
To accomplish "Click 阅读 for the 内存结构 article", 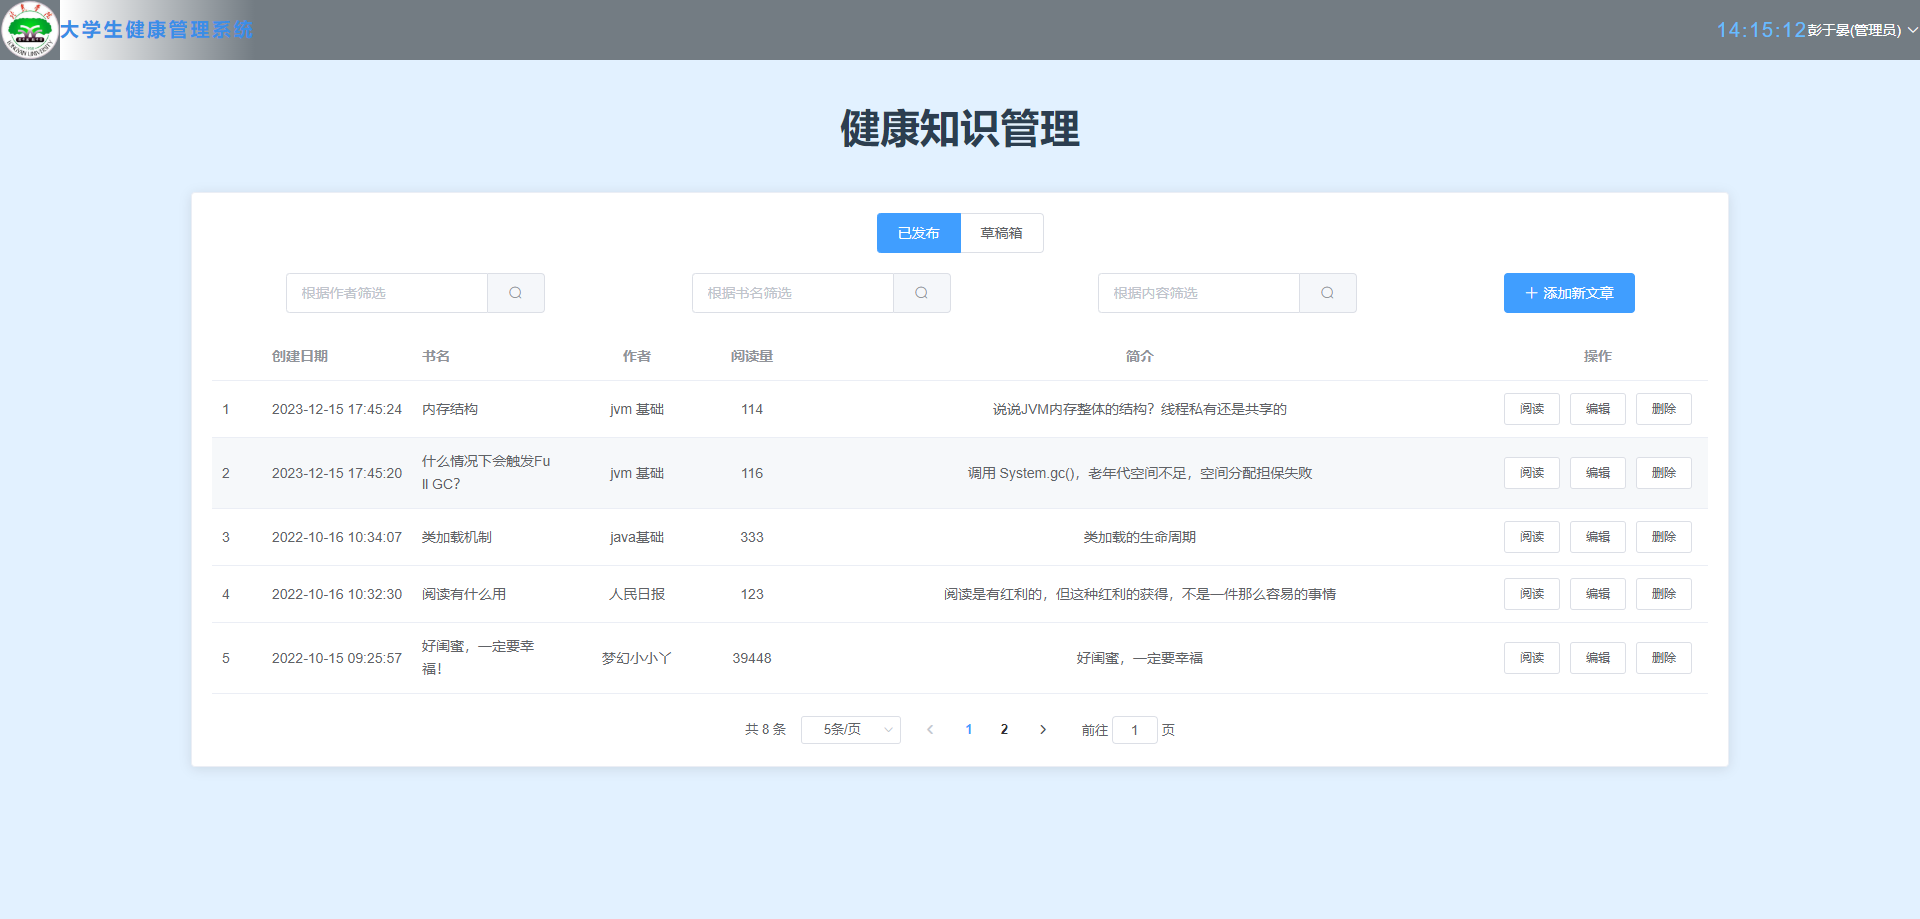I will pos(1531,408).
